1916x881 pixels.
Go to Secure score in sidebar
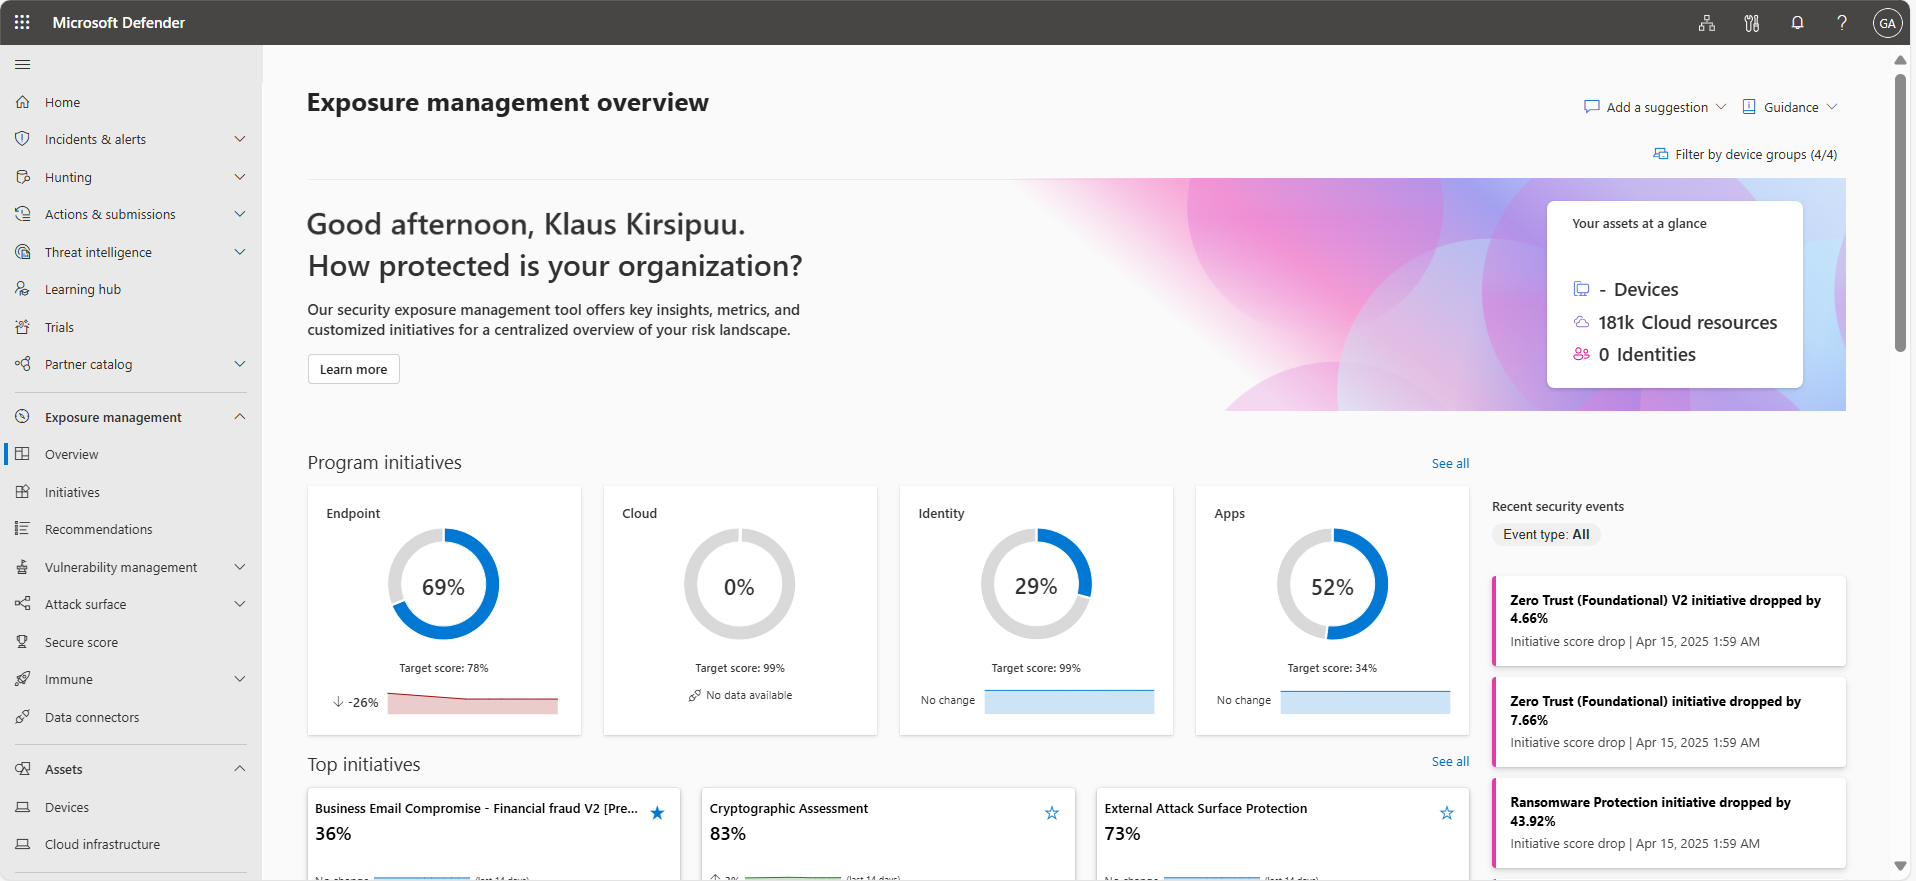pos(81,642)
